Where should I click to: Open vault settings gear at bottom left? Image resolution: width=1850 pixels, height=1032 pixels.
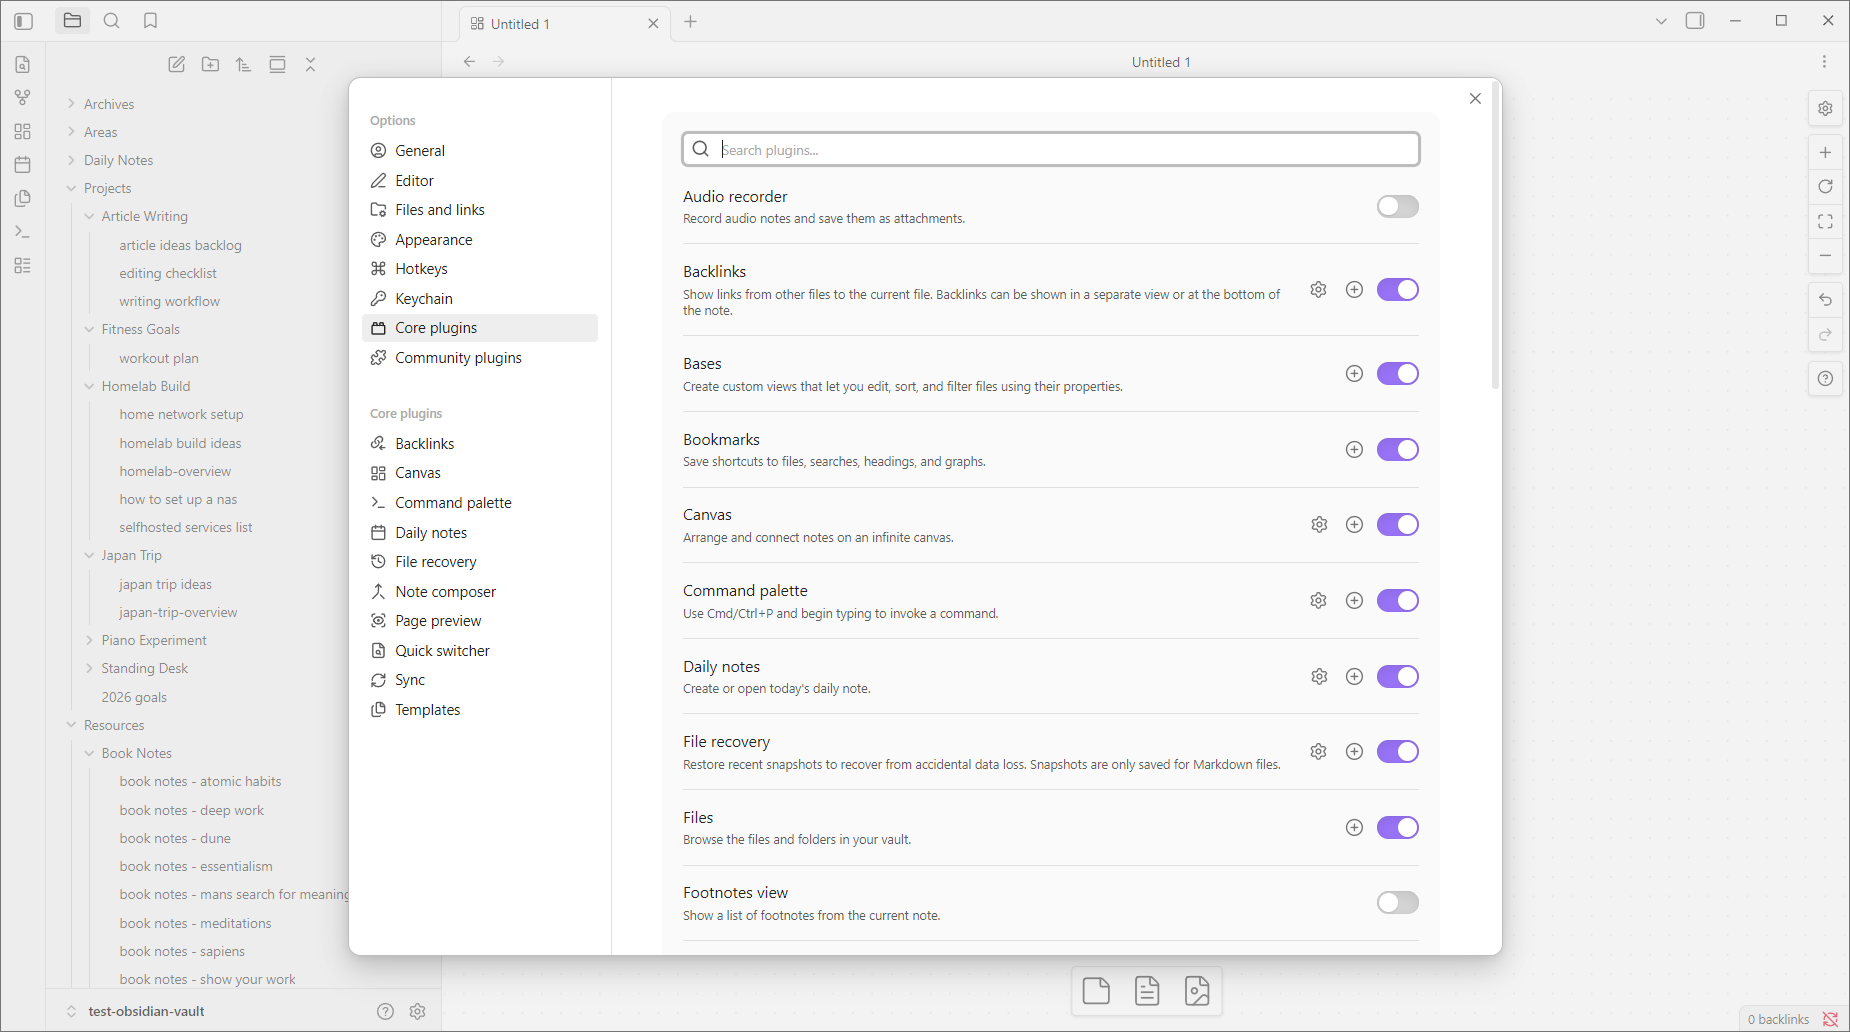click(418, 1012)
